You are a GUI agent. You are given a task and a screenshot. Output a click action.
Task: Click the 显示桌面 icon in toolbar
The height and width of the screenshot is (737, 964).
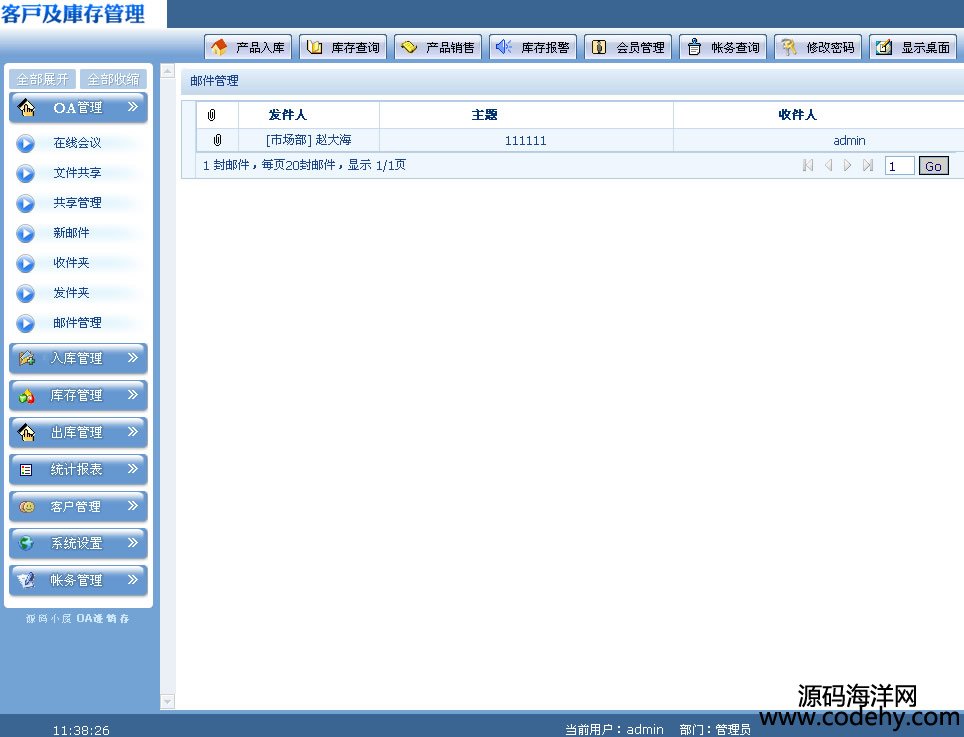[x=884, y=47]
